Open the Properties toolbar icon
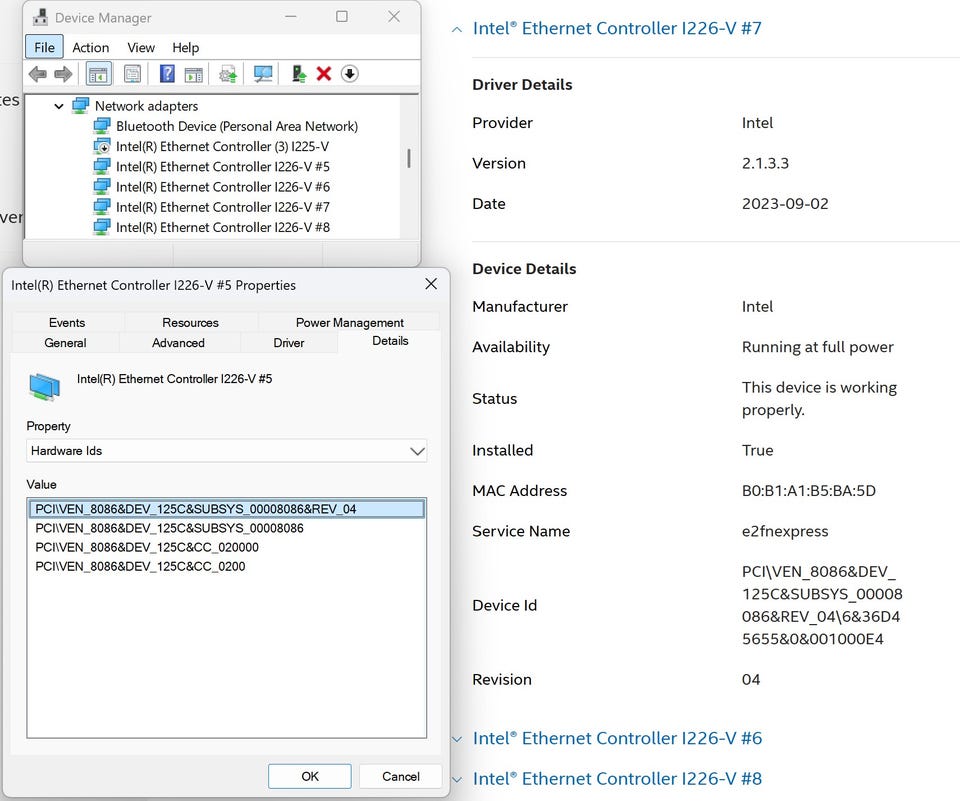Viewport: 960px width, 801px height. click(132, 74)
